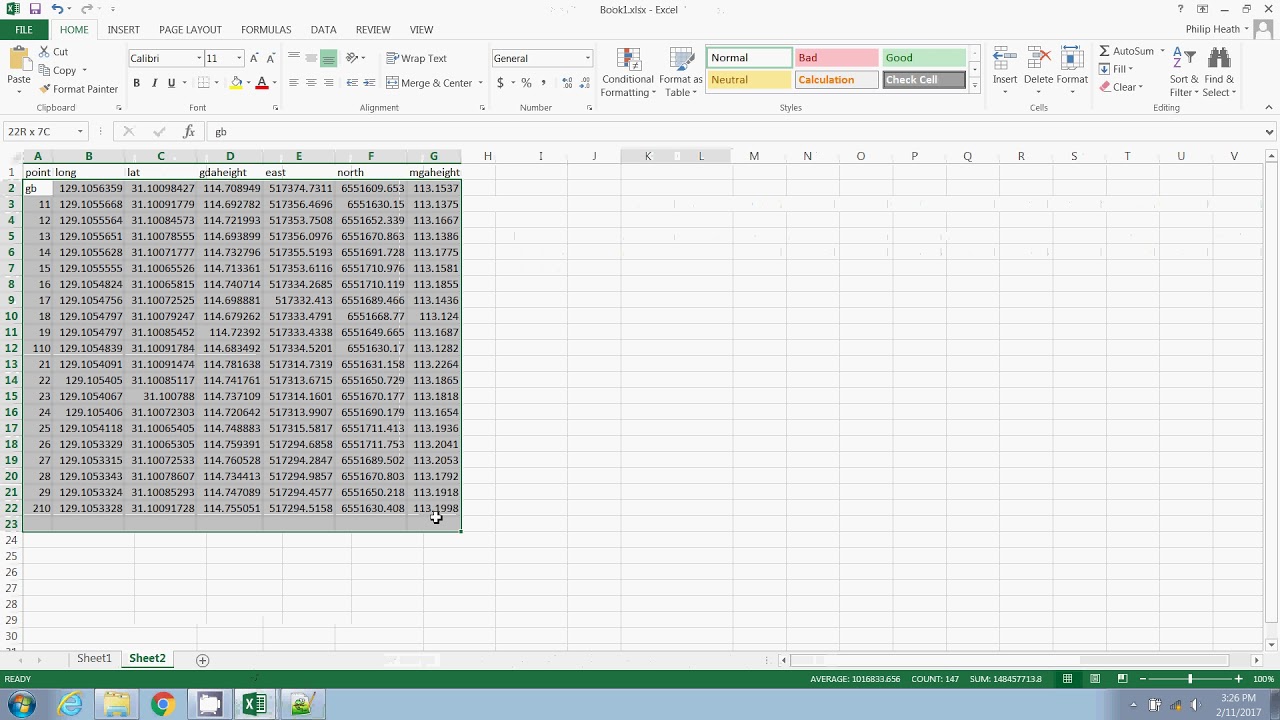Undo the last action

(x=57, y=9)
